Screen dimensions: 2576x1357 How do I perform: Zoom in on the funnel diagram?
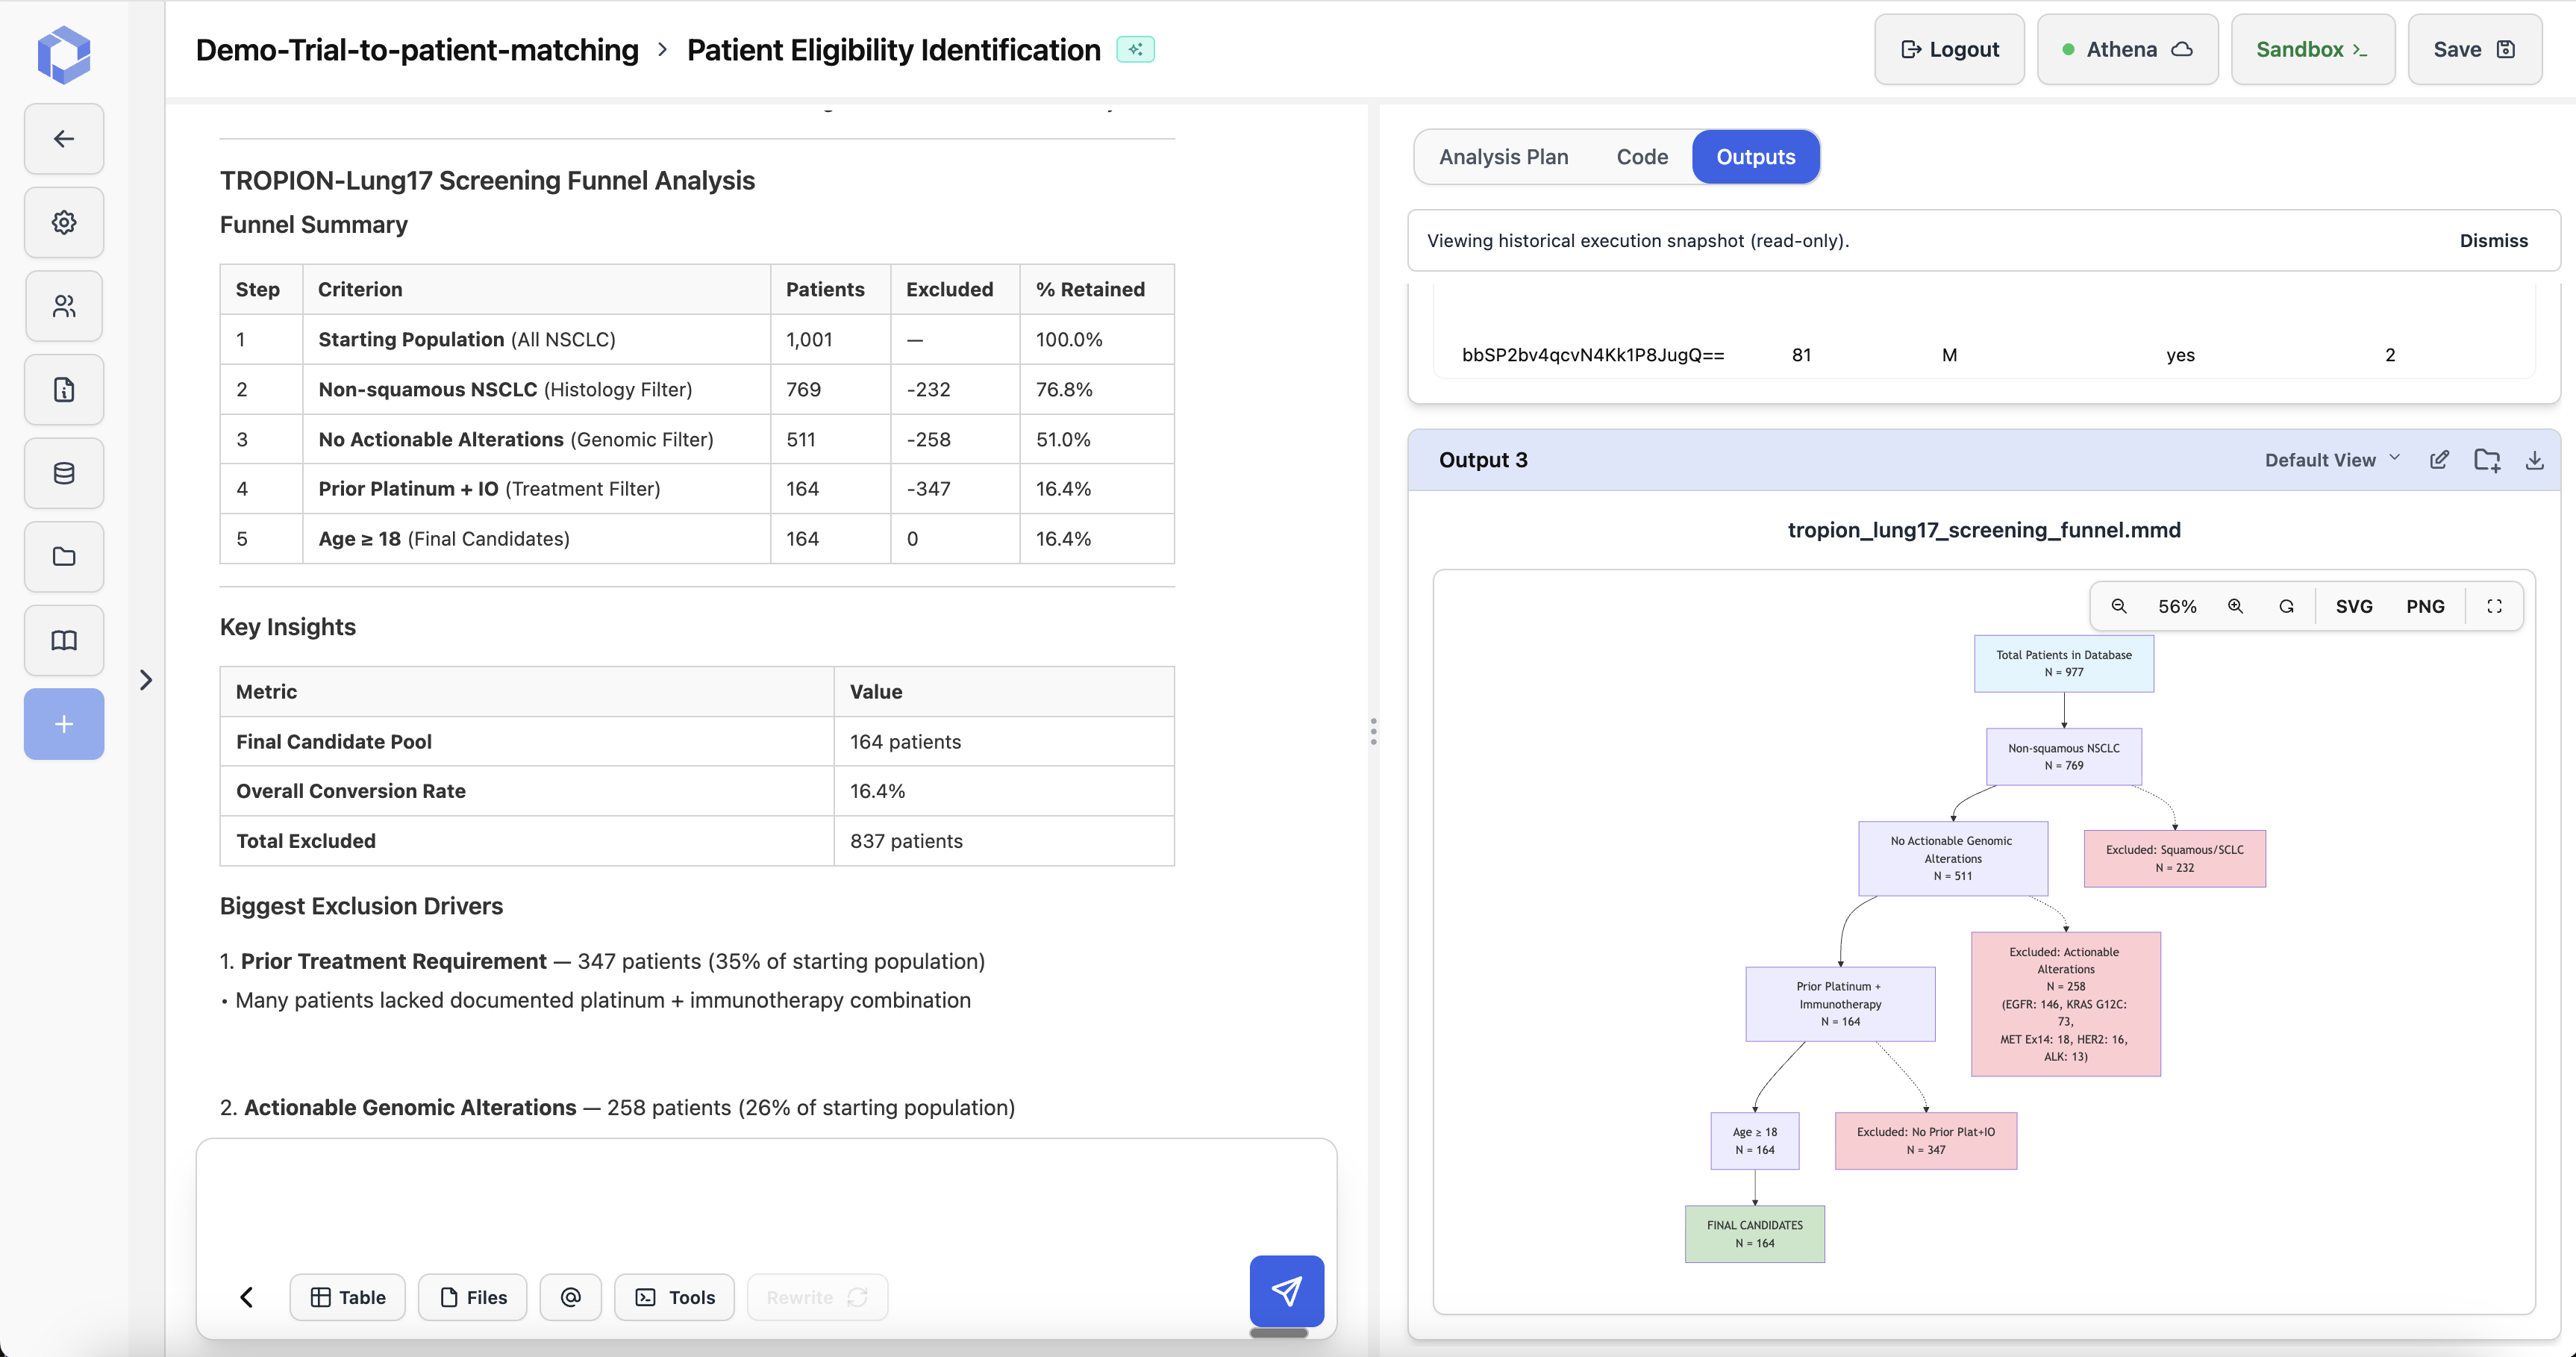pyautogui.click(x=2236, y=606)
